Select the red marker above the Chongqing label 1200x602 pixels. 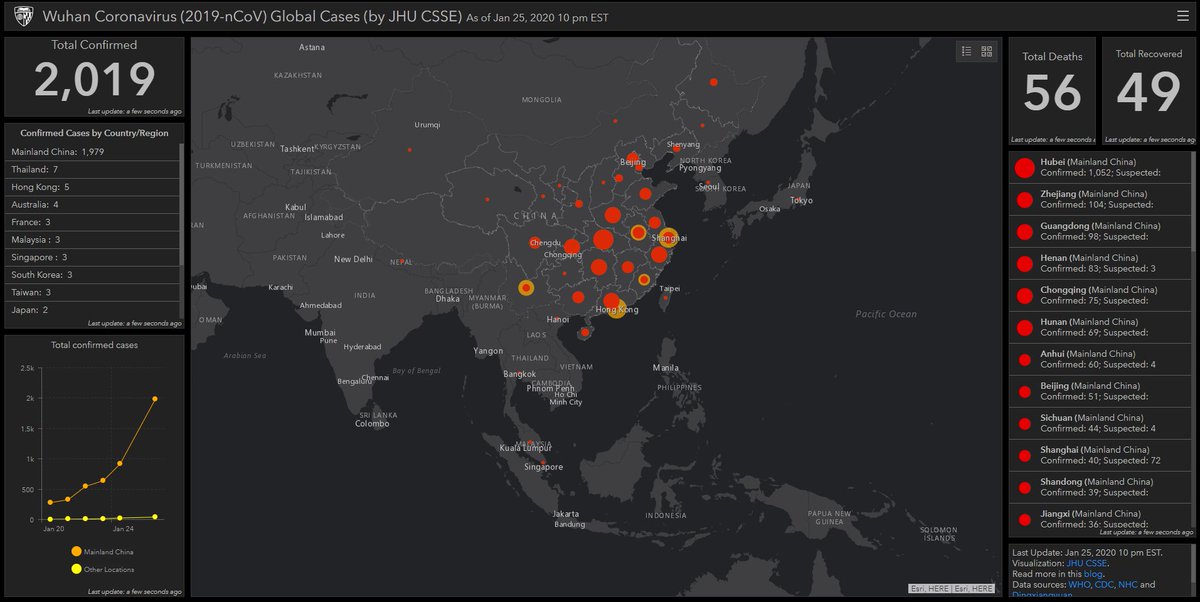571,247
